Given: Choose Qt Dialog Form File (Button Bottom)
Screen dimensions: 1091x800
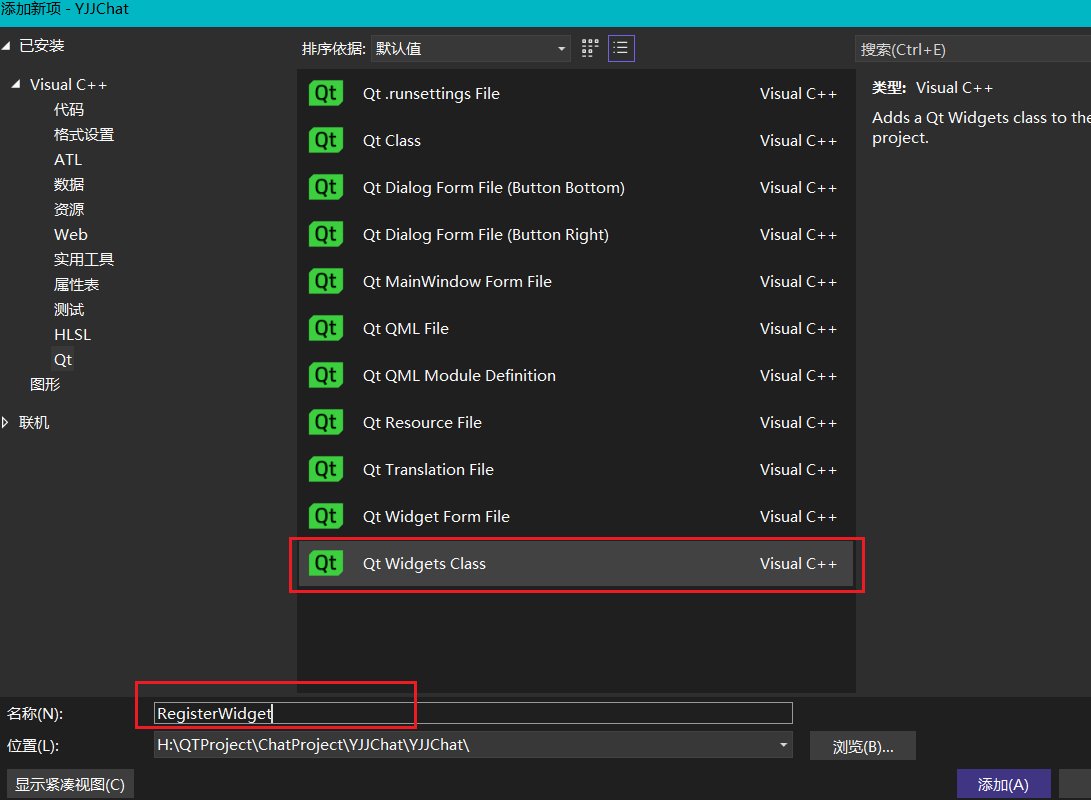Looking at the screenshot, I should (x=576, y=187).
